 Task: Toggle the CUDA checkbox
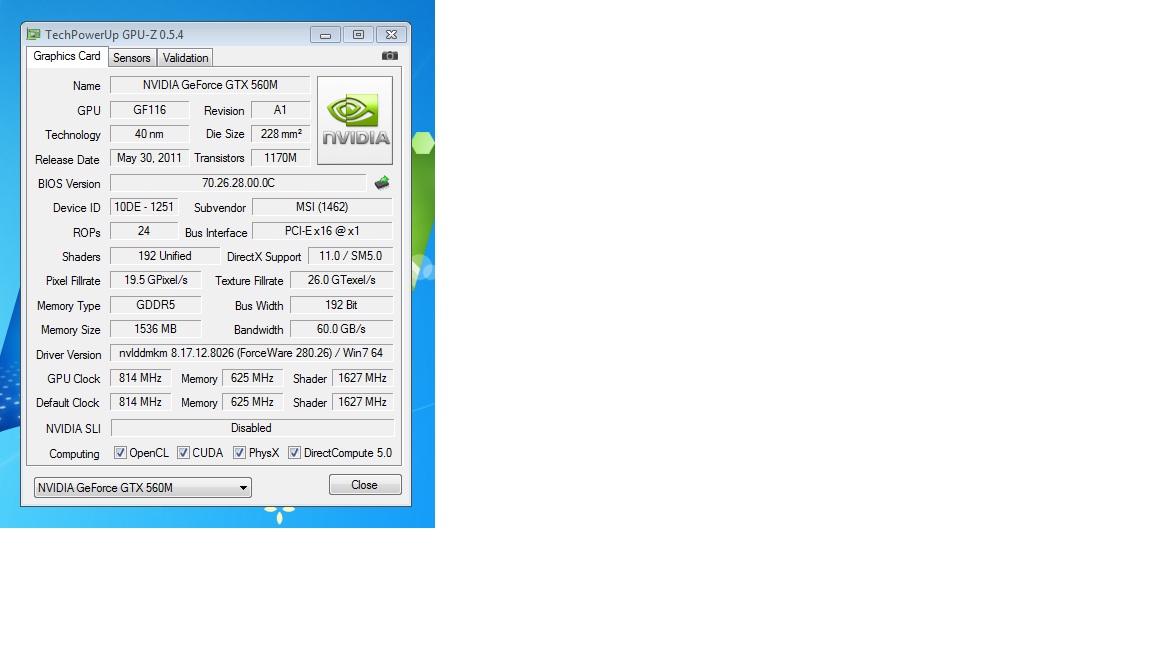click(184, 453)
